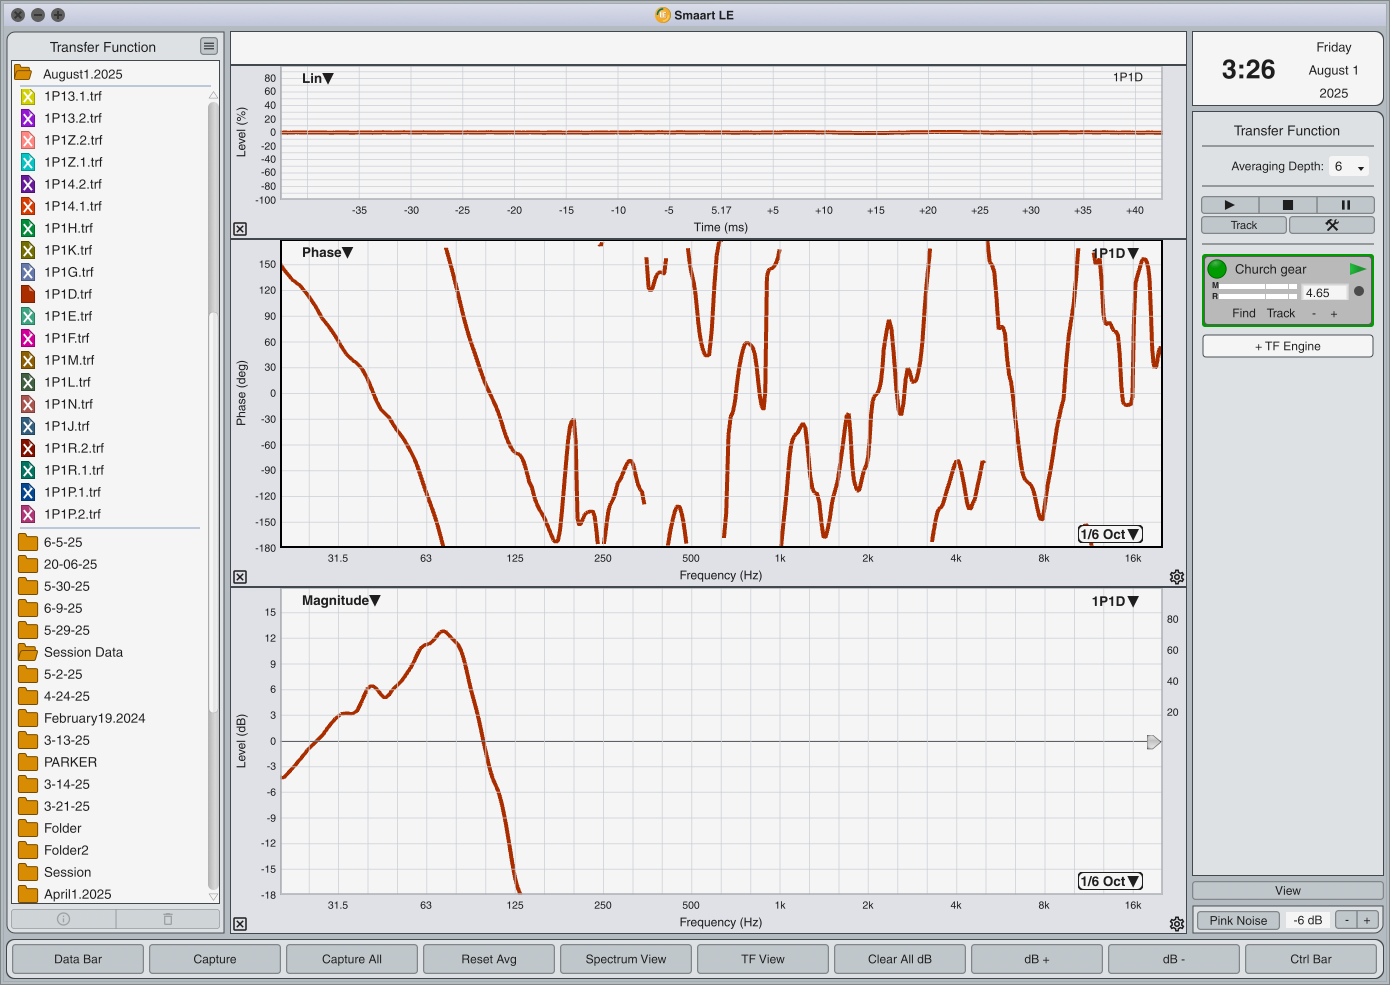This screenshot has width=1390, height=985.
Task: Click the pause measurement button
Action: 1345,205
